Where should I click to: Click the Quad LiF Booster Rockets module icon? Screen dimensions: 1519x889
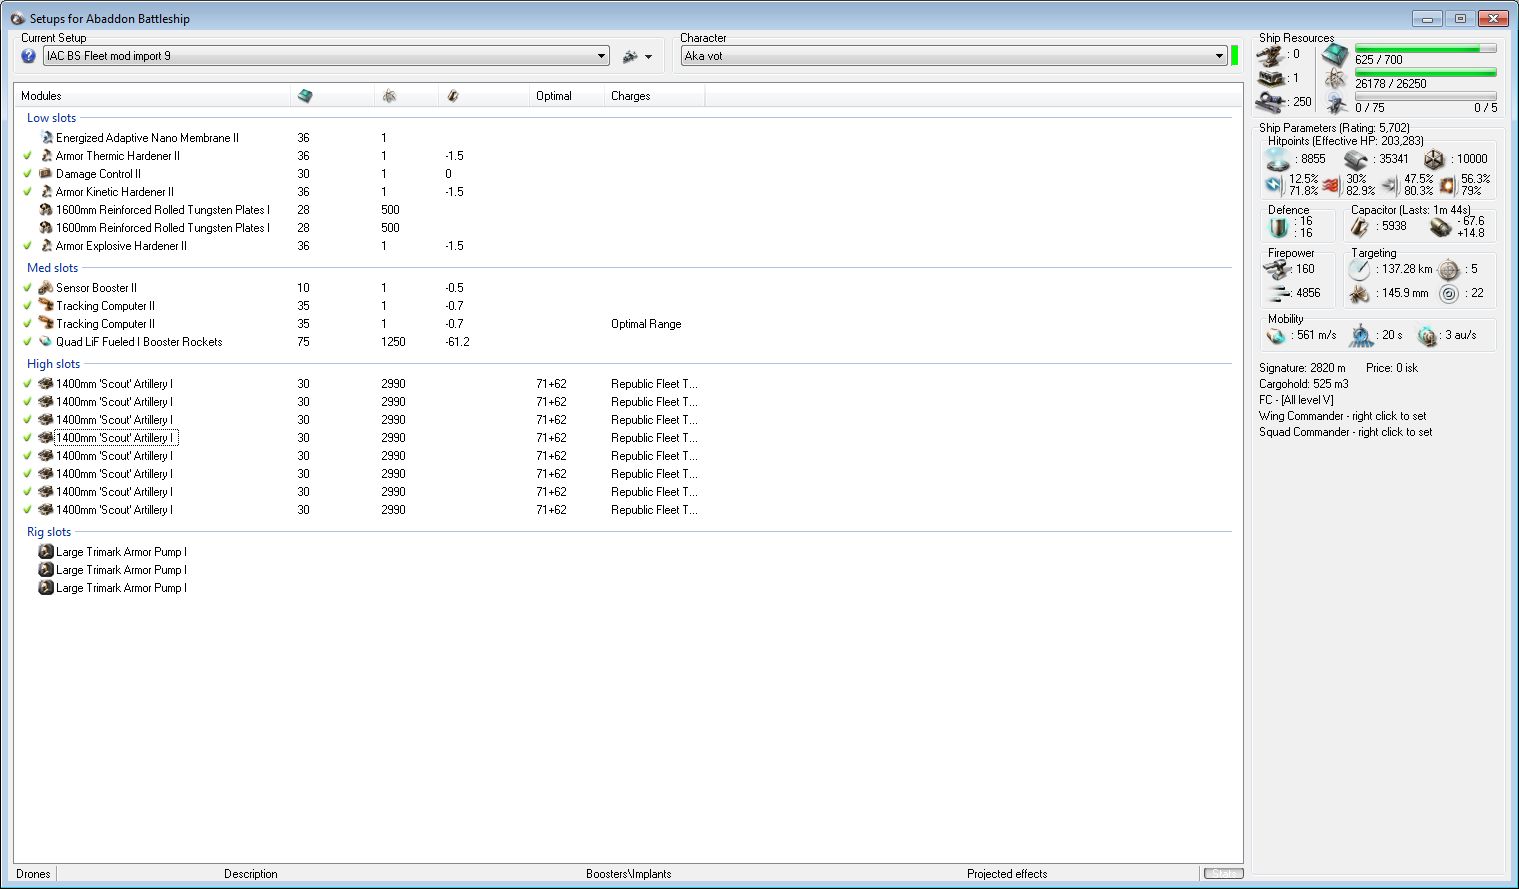point(46,342)
